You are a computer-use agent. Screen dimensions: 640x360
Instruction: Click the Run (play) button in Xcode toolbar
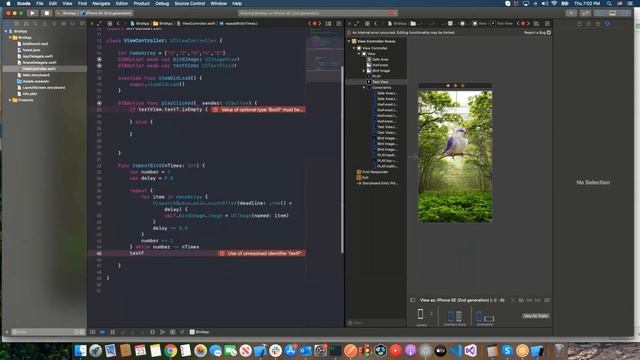[33, 13]
